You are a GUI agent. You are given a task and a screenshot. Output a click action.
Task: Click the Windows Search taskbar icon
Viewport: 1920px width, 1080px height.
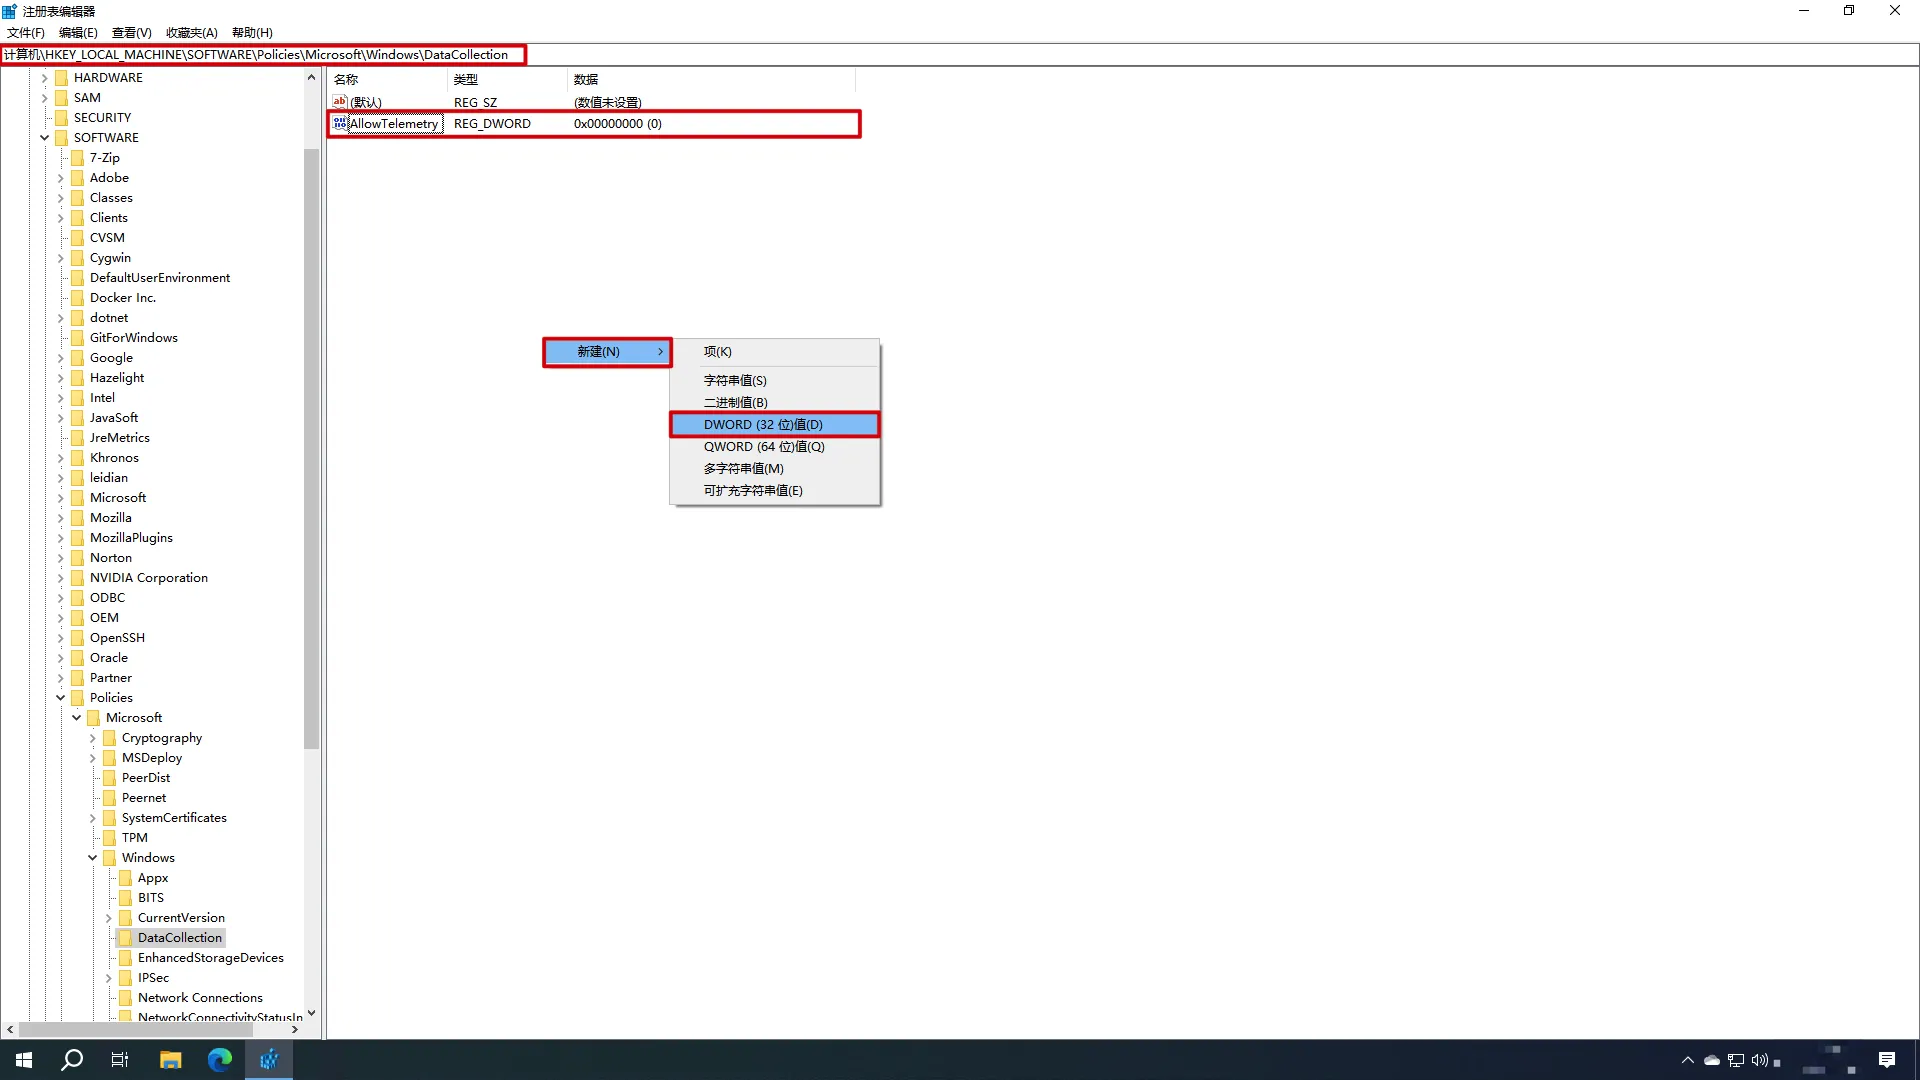(72, 1060)
